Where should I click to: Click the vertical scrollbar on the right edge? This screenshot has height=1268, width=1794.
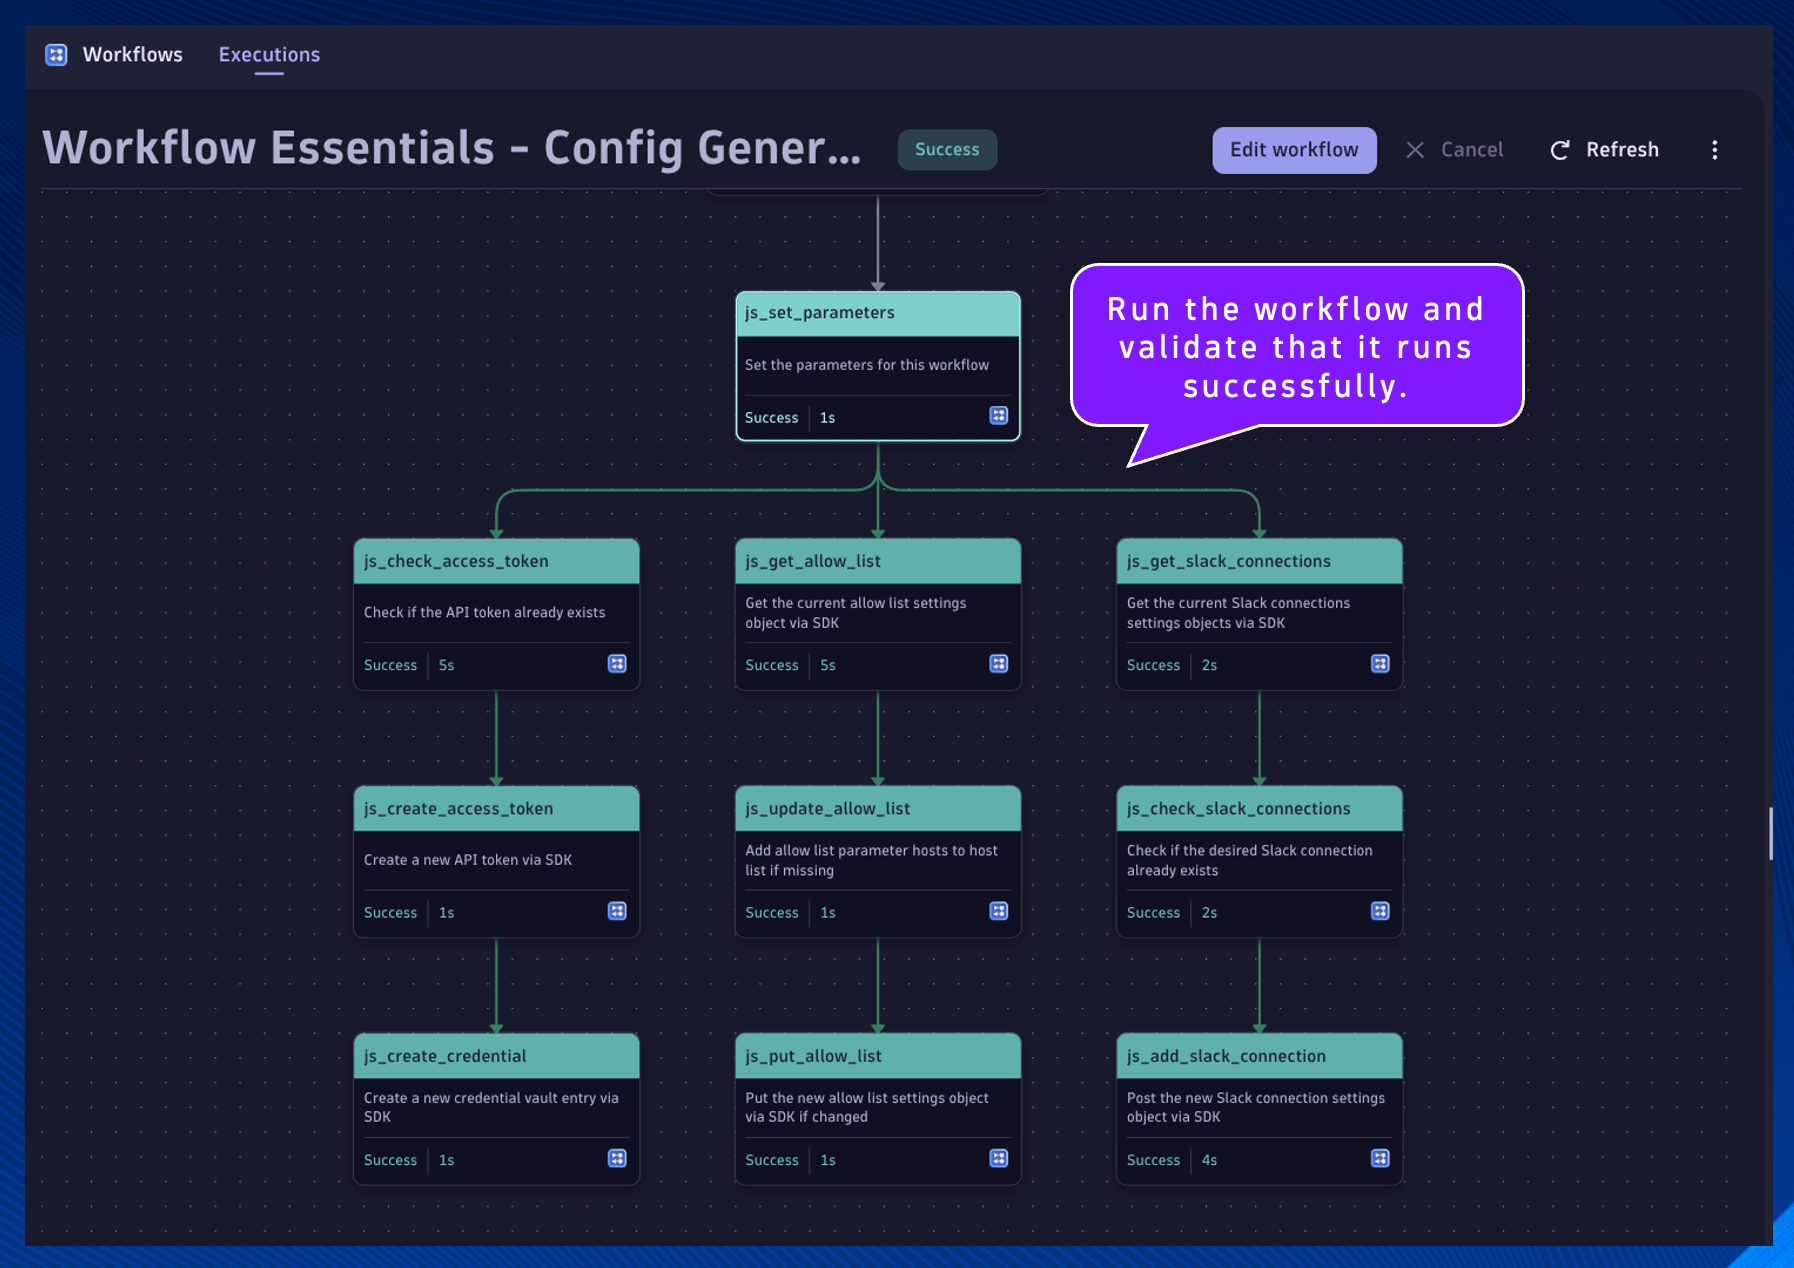[1770, 834]
